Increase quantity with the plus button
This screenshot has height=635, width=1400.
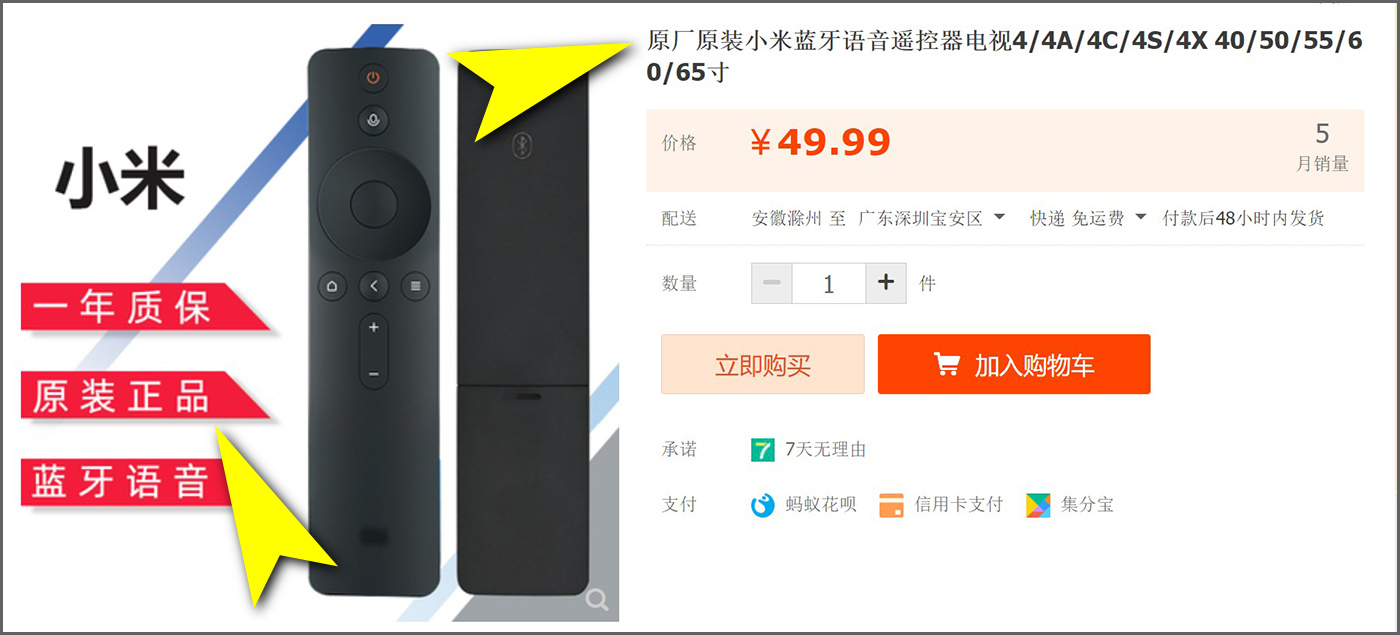point(885,283)
